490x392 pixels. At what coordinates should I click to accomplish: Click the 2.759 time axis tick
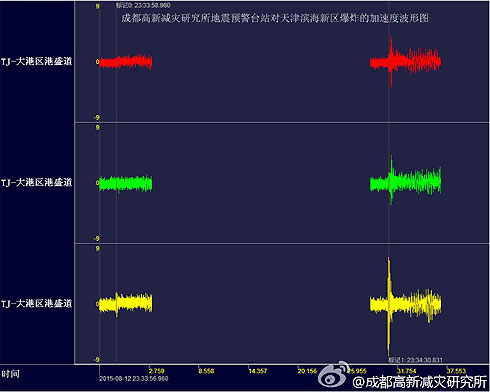click(x=157, y=371)
